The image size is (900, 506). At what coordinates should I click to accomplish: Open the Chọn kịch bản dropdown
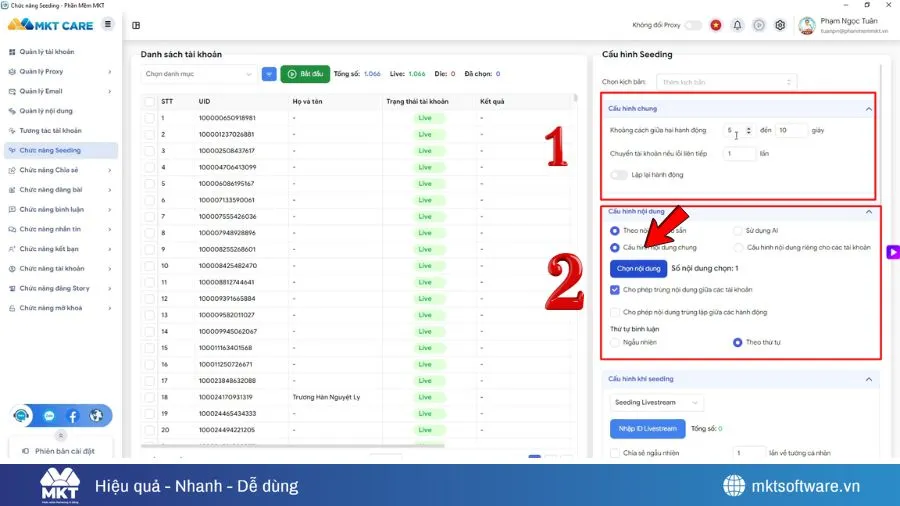(726, 82)
